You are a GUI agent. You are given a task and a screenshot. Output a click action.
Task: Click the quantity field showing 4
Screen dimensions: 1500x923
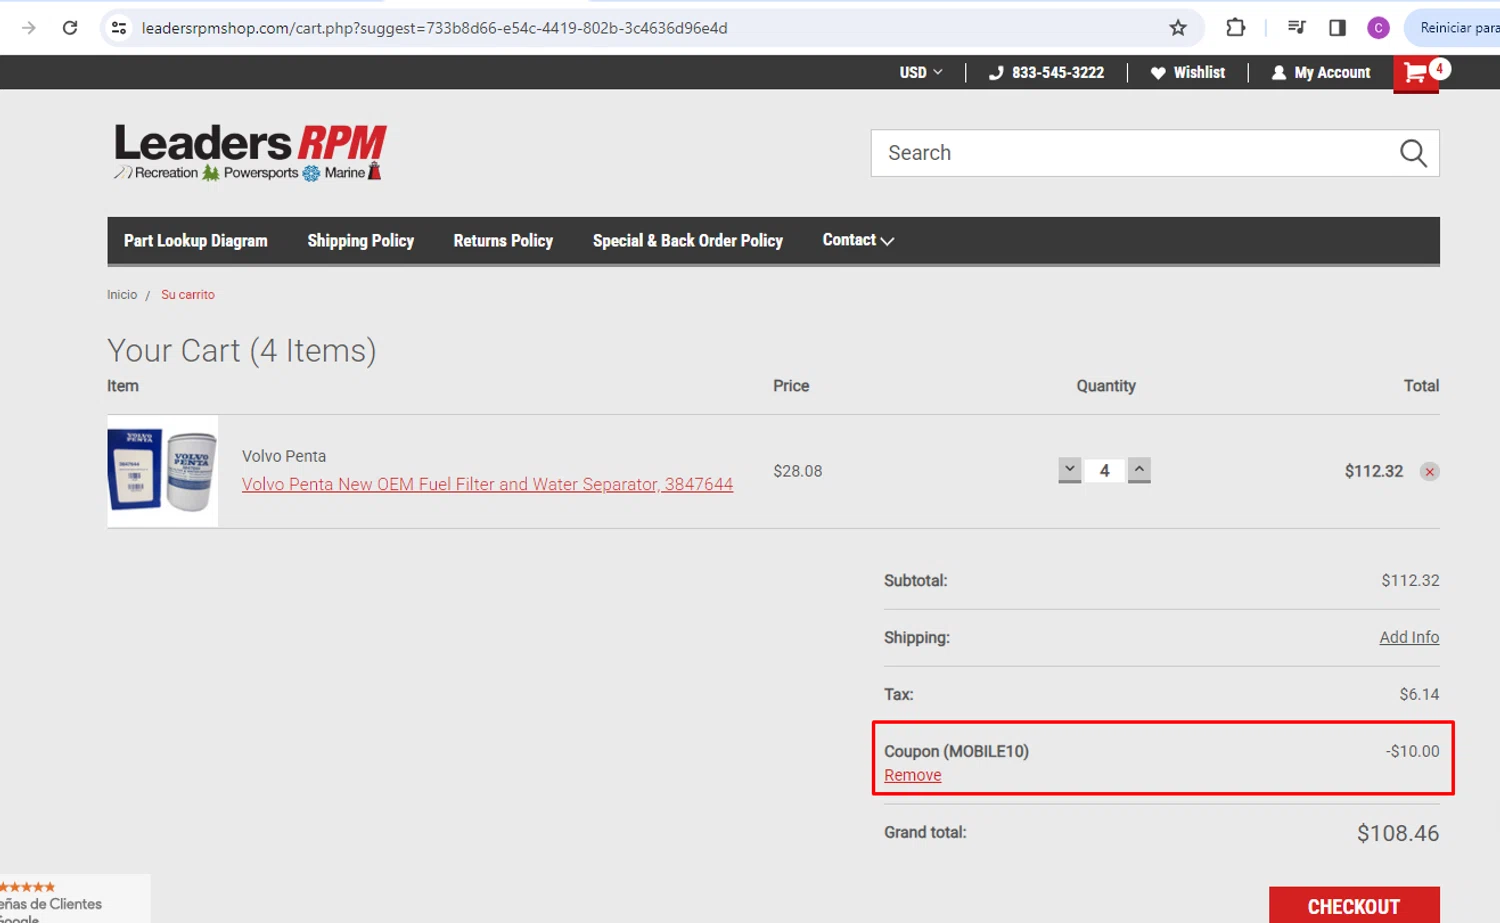coord(1104,470)
